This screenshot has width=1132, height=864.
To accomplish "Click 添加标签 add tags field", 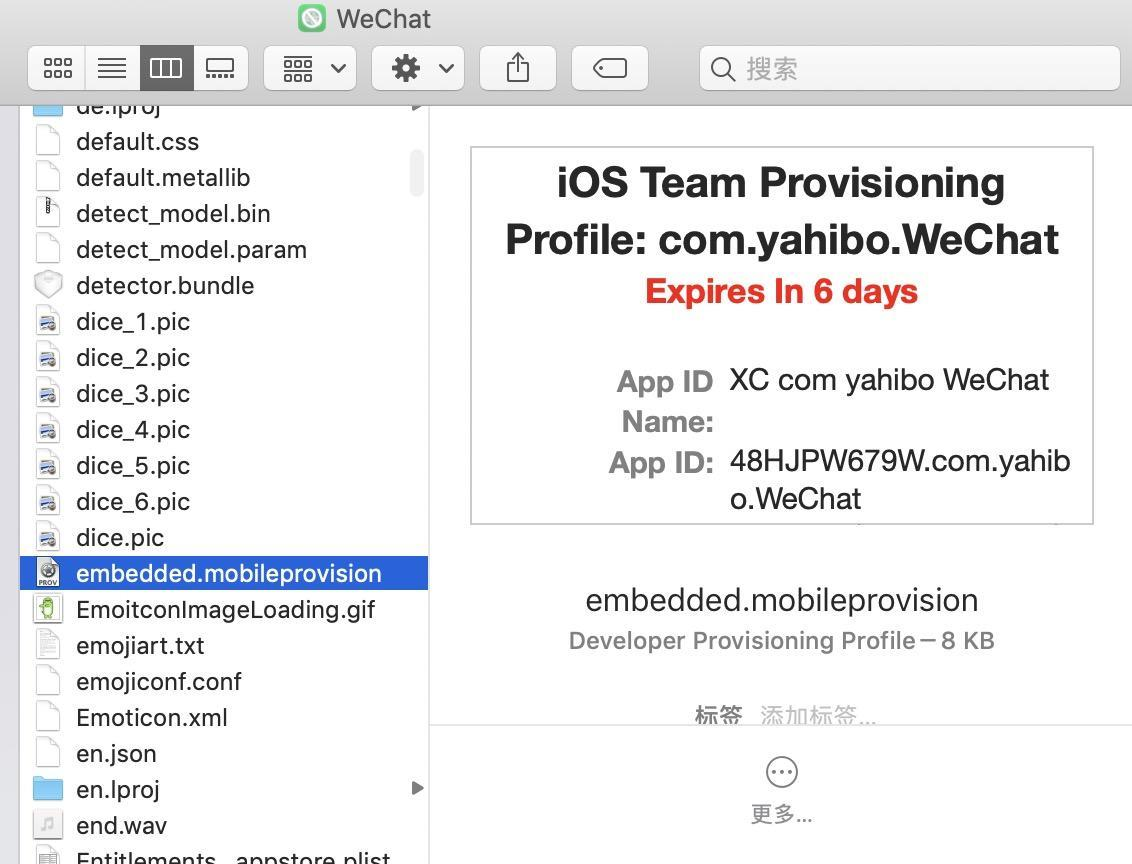I will coord(818,715).
